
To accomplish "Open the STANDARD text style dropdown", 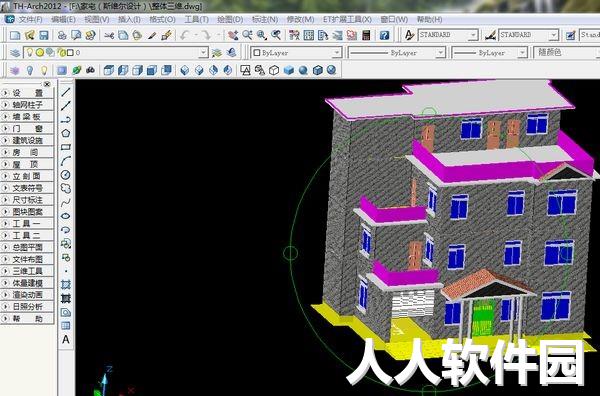I will click(448, 35).
